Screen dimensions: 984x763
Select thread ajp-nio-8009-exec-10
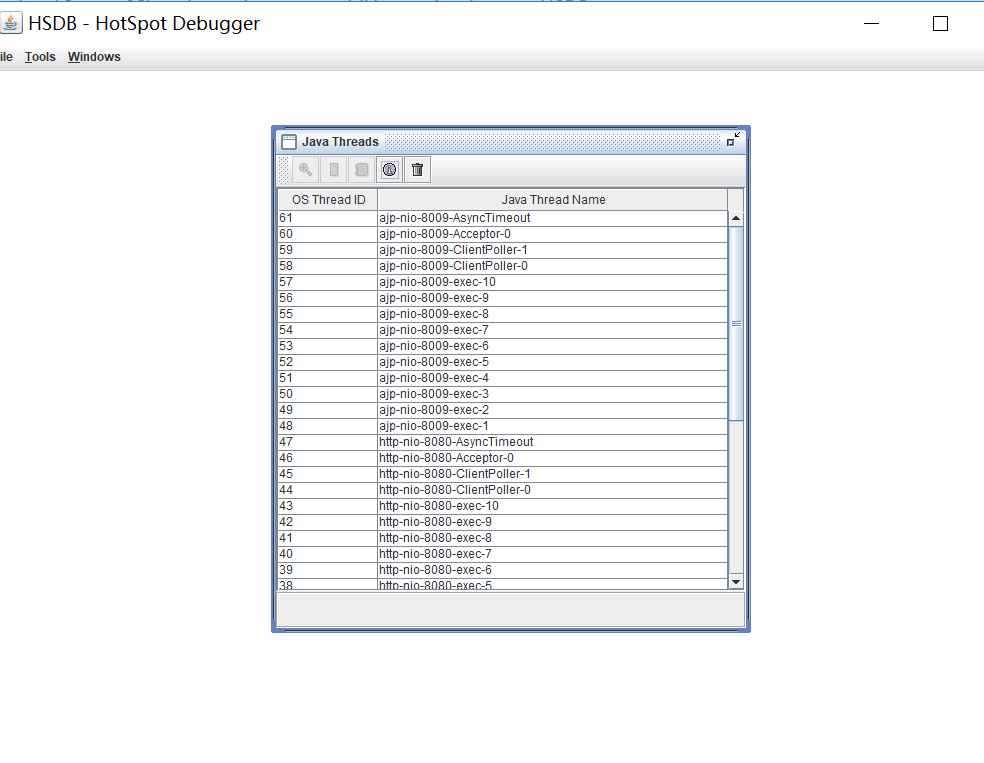553,282
